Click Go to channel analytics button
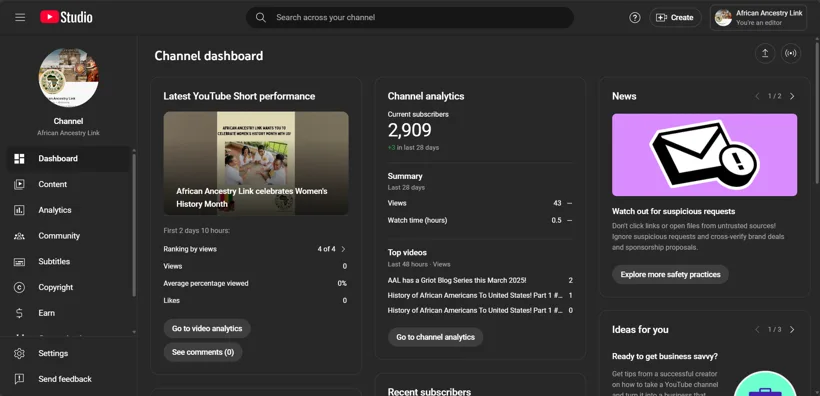 tap(435, 337)
